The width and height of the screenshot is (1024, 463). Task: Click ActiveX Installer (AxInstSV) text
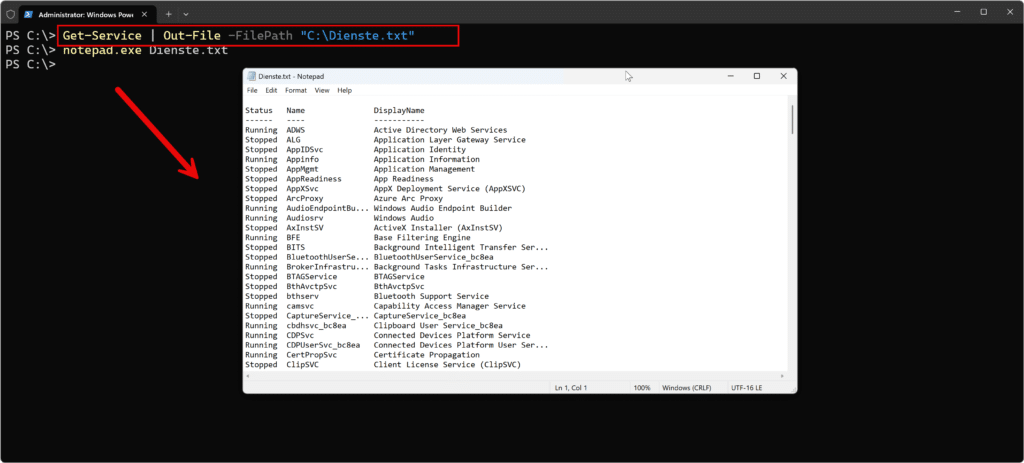438,228
